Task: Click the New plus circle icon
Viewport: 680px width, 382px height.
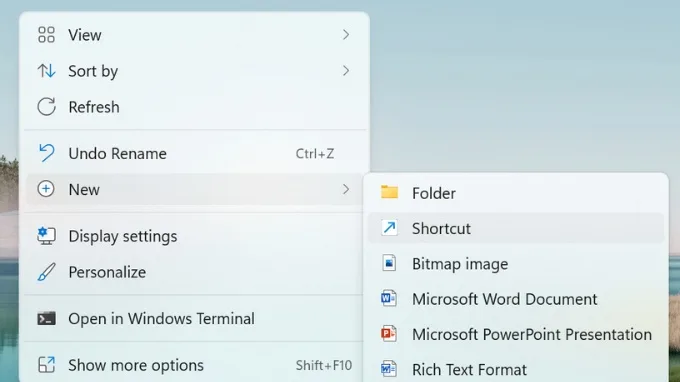Action: 46,189
